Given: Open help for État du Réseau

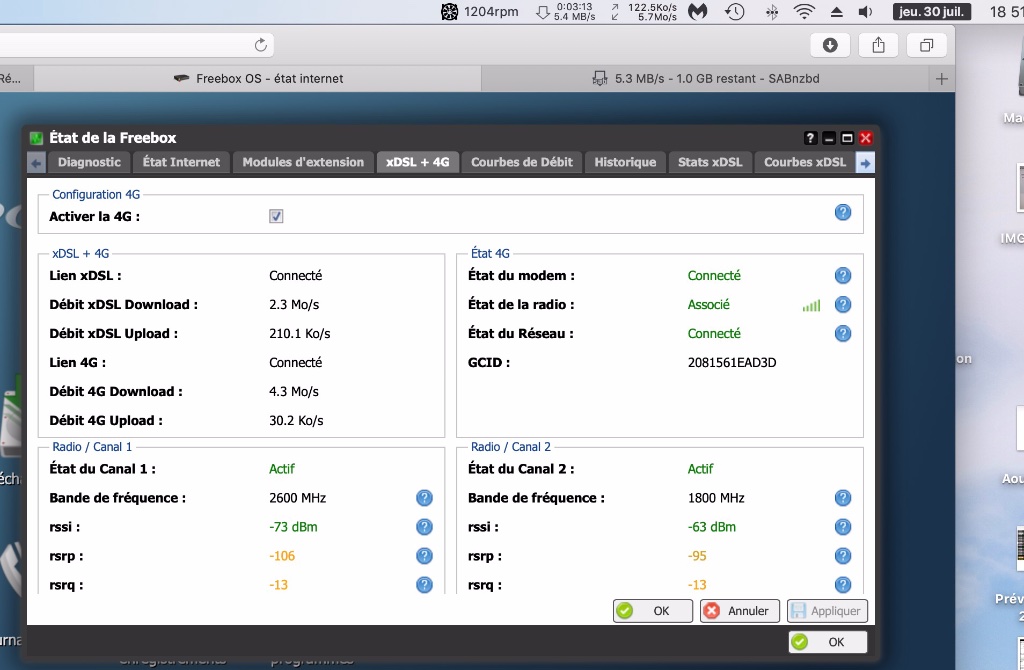Looking at the screenshot, I should 843,334.
